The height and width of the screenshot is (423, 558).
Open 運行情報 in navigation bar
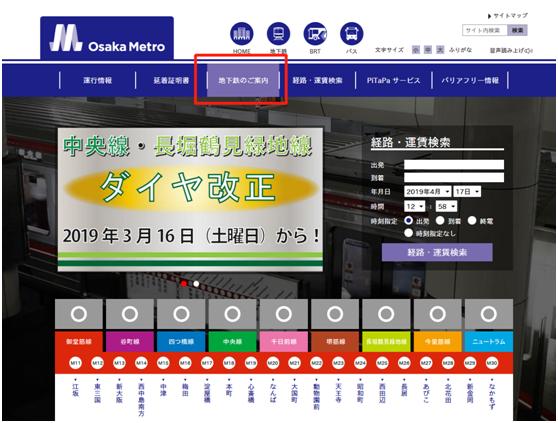tap(98, 80)
